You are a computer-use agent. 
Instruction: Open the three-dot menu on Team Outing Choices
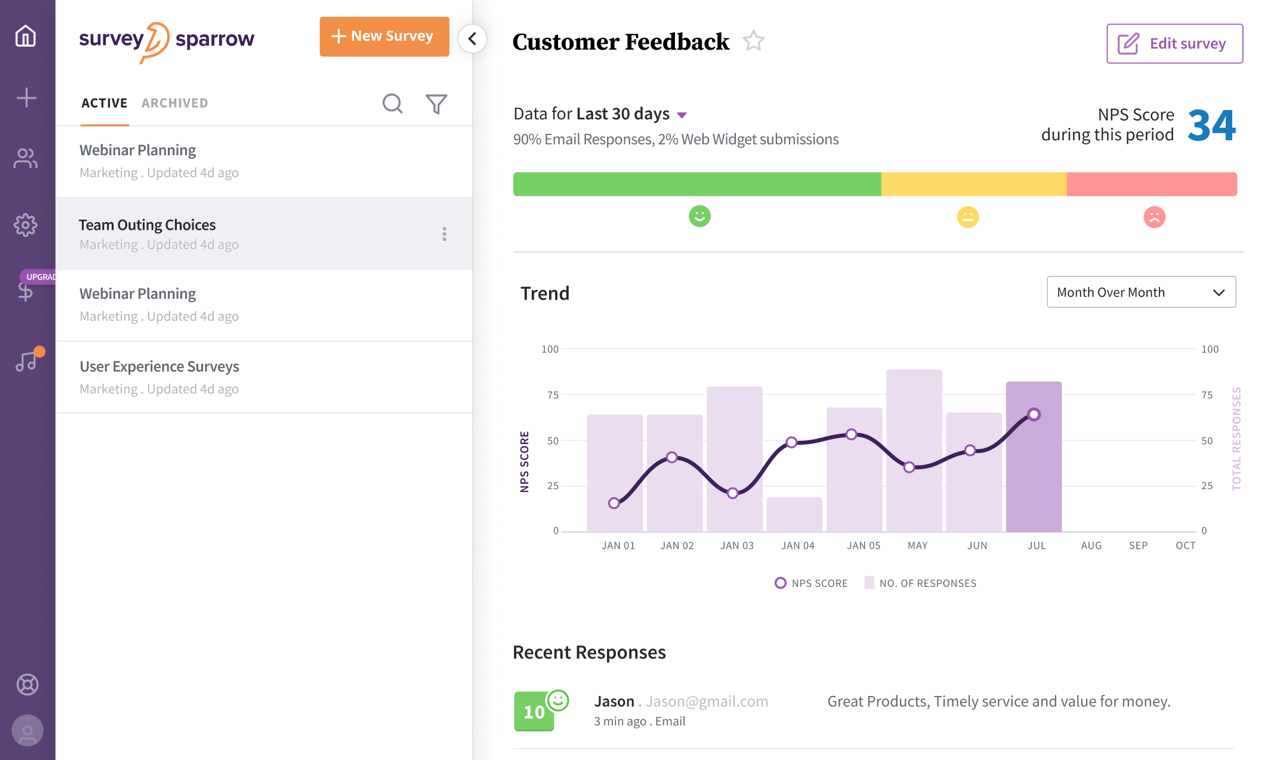click(x=444, y=233)
